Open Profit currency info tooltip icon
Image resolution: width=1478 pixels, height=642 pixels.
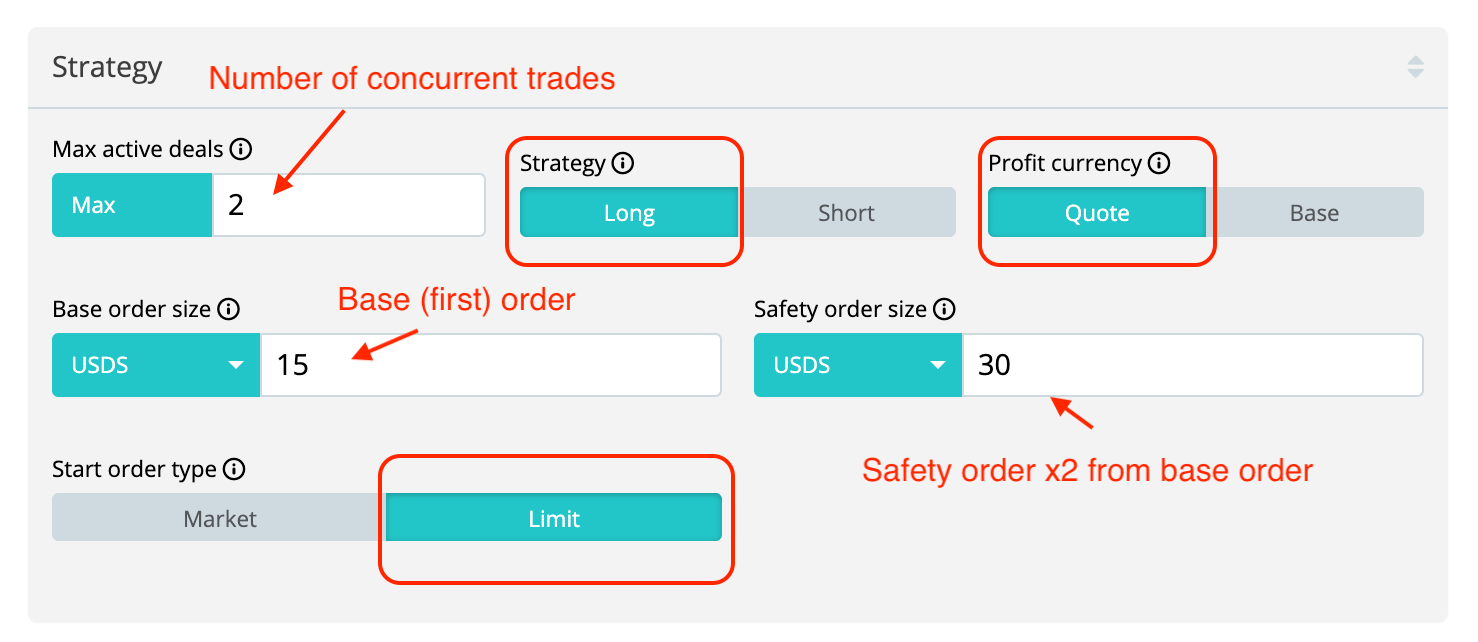(x=1159, y=163)
